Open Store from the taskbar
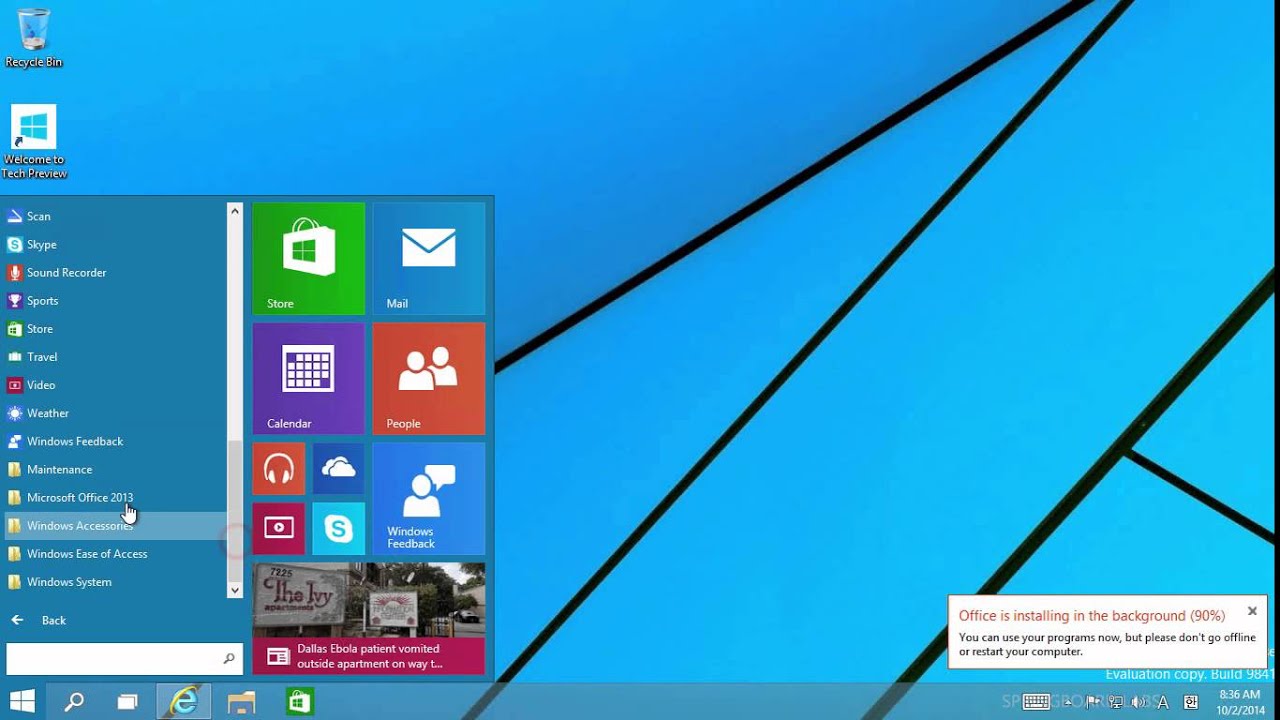The width and height of the screenshot is (1280, 720). coord(298,702)
